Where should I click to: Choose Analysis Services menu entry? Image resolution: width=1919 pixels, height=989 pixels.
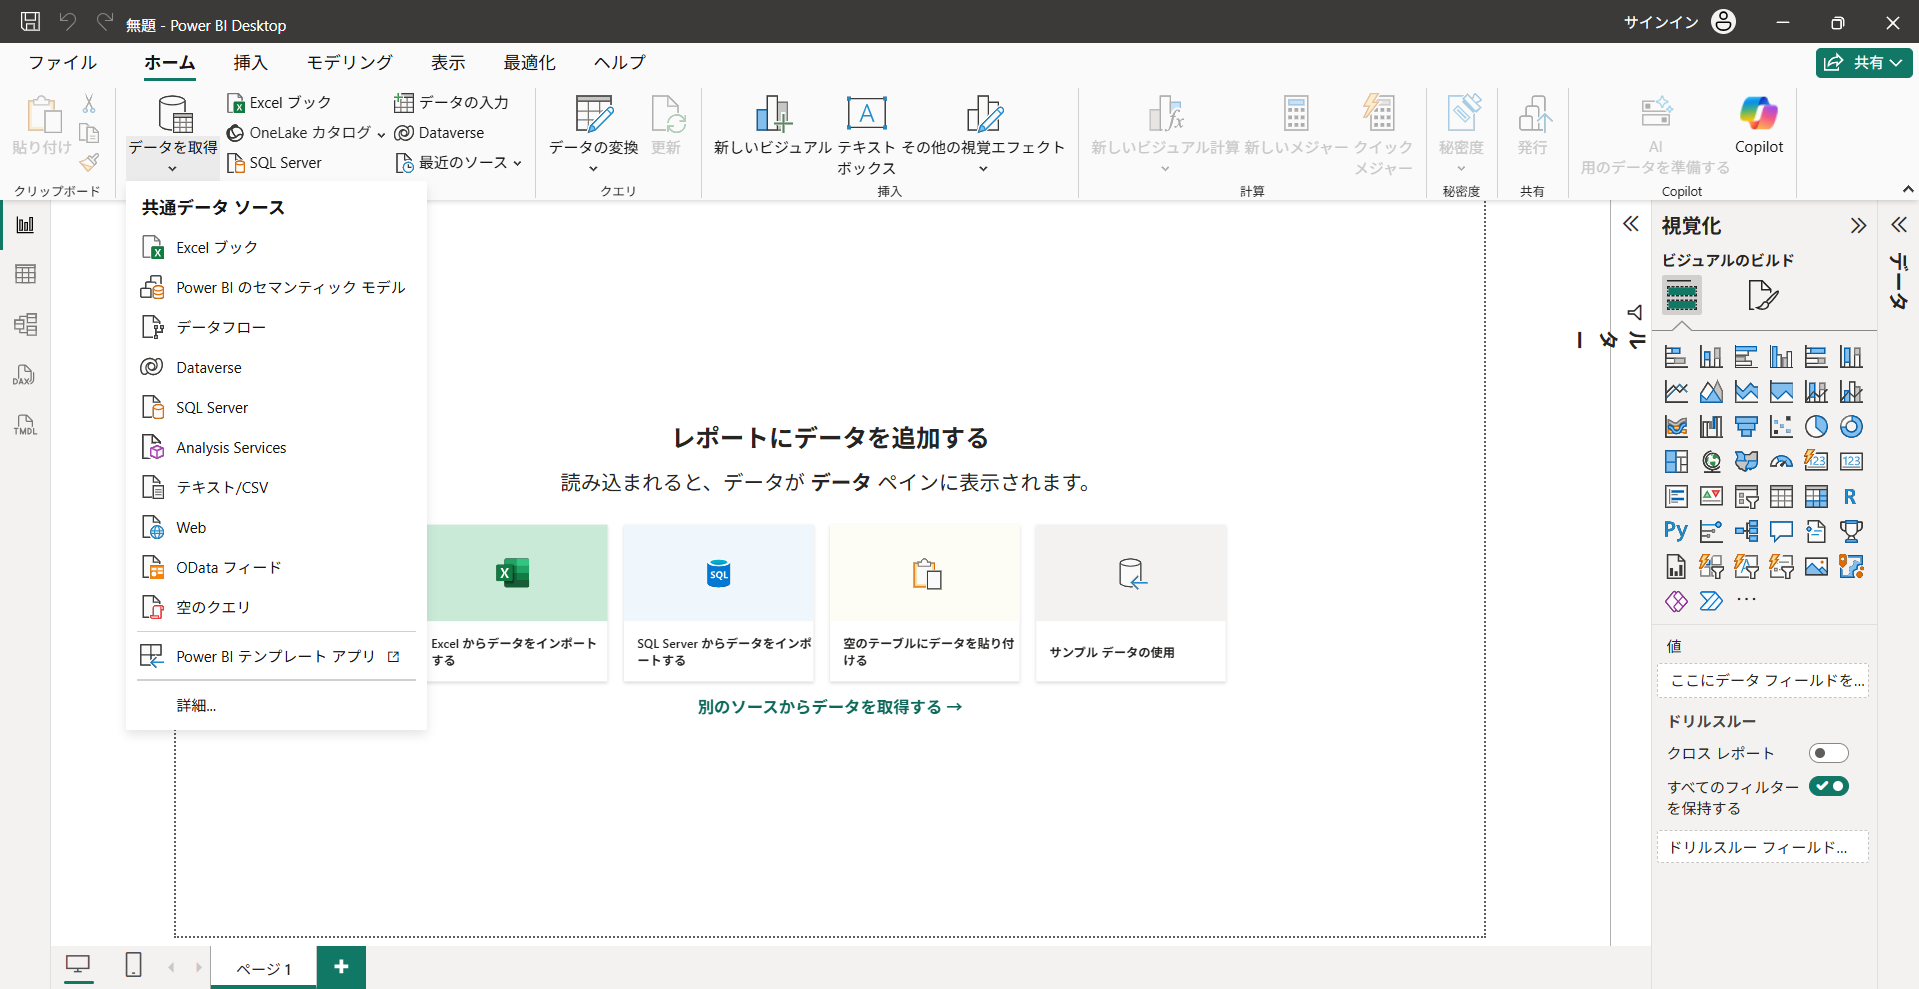[276, 447]
